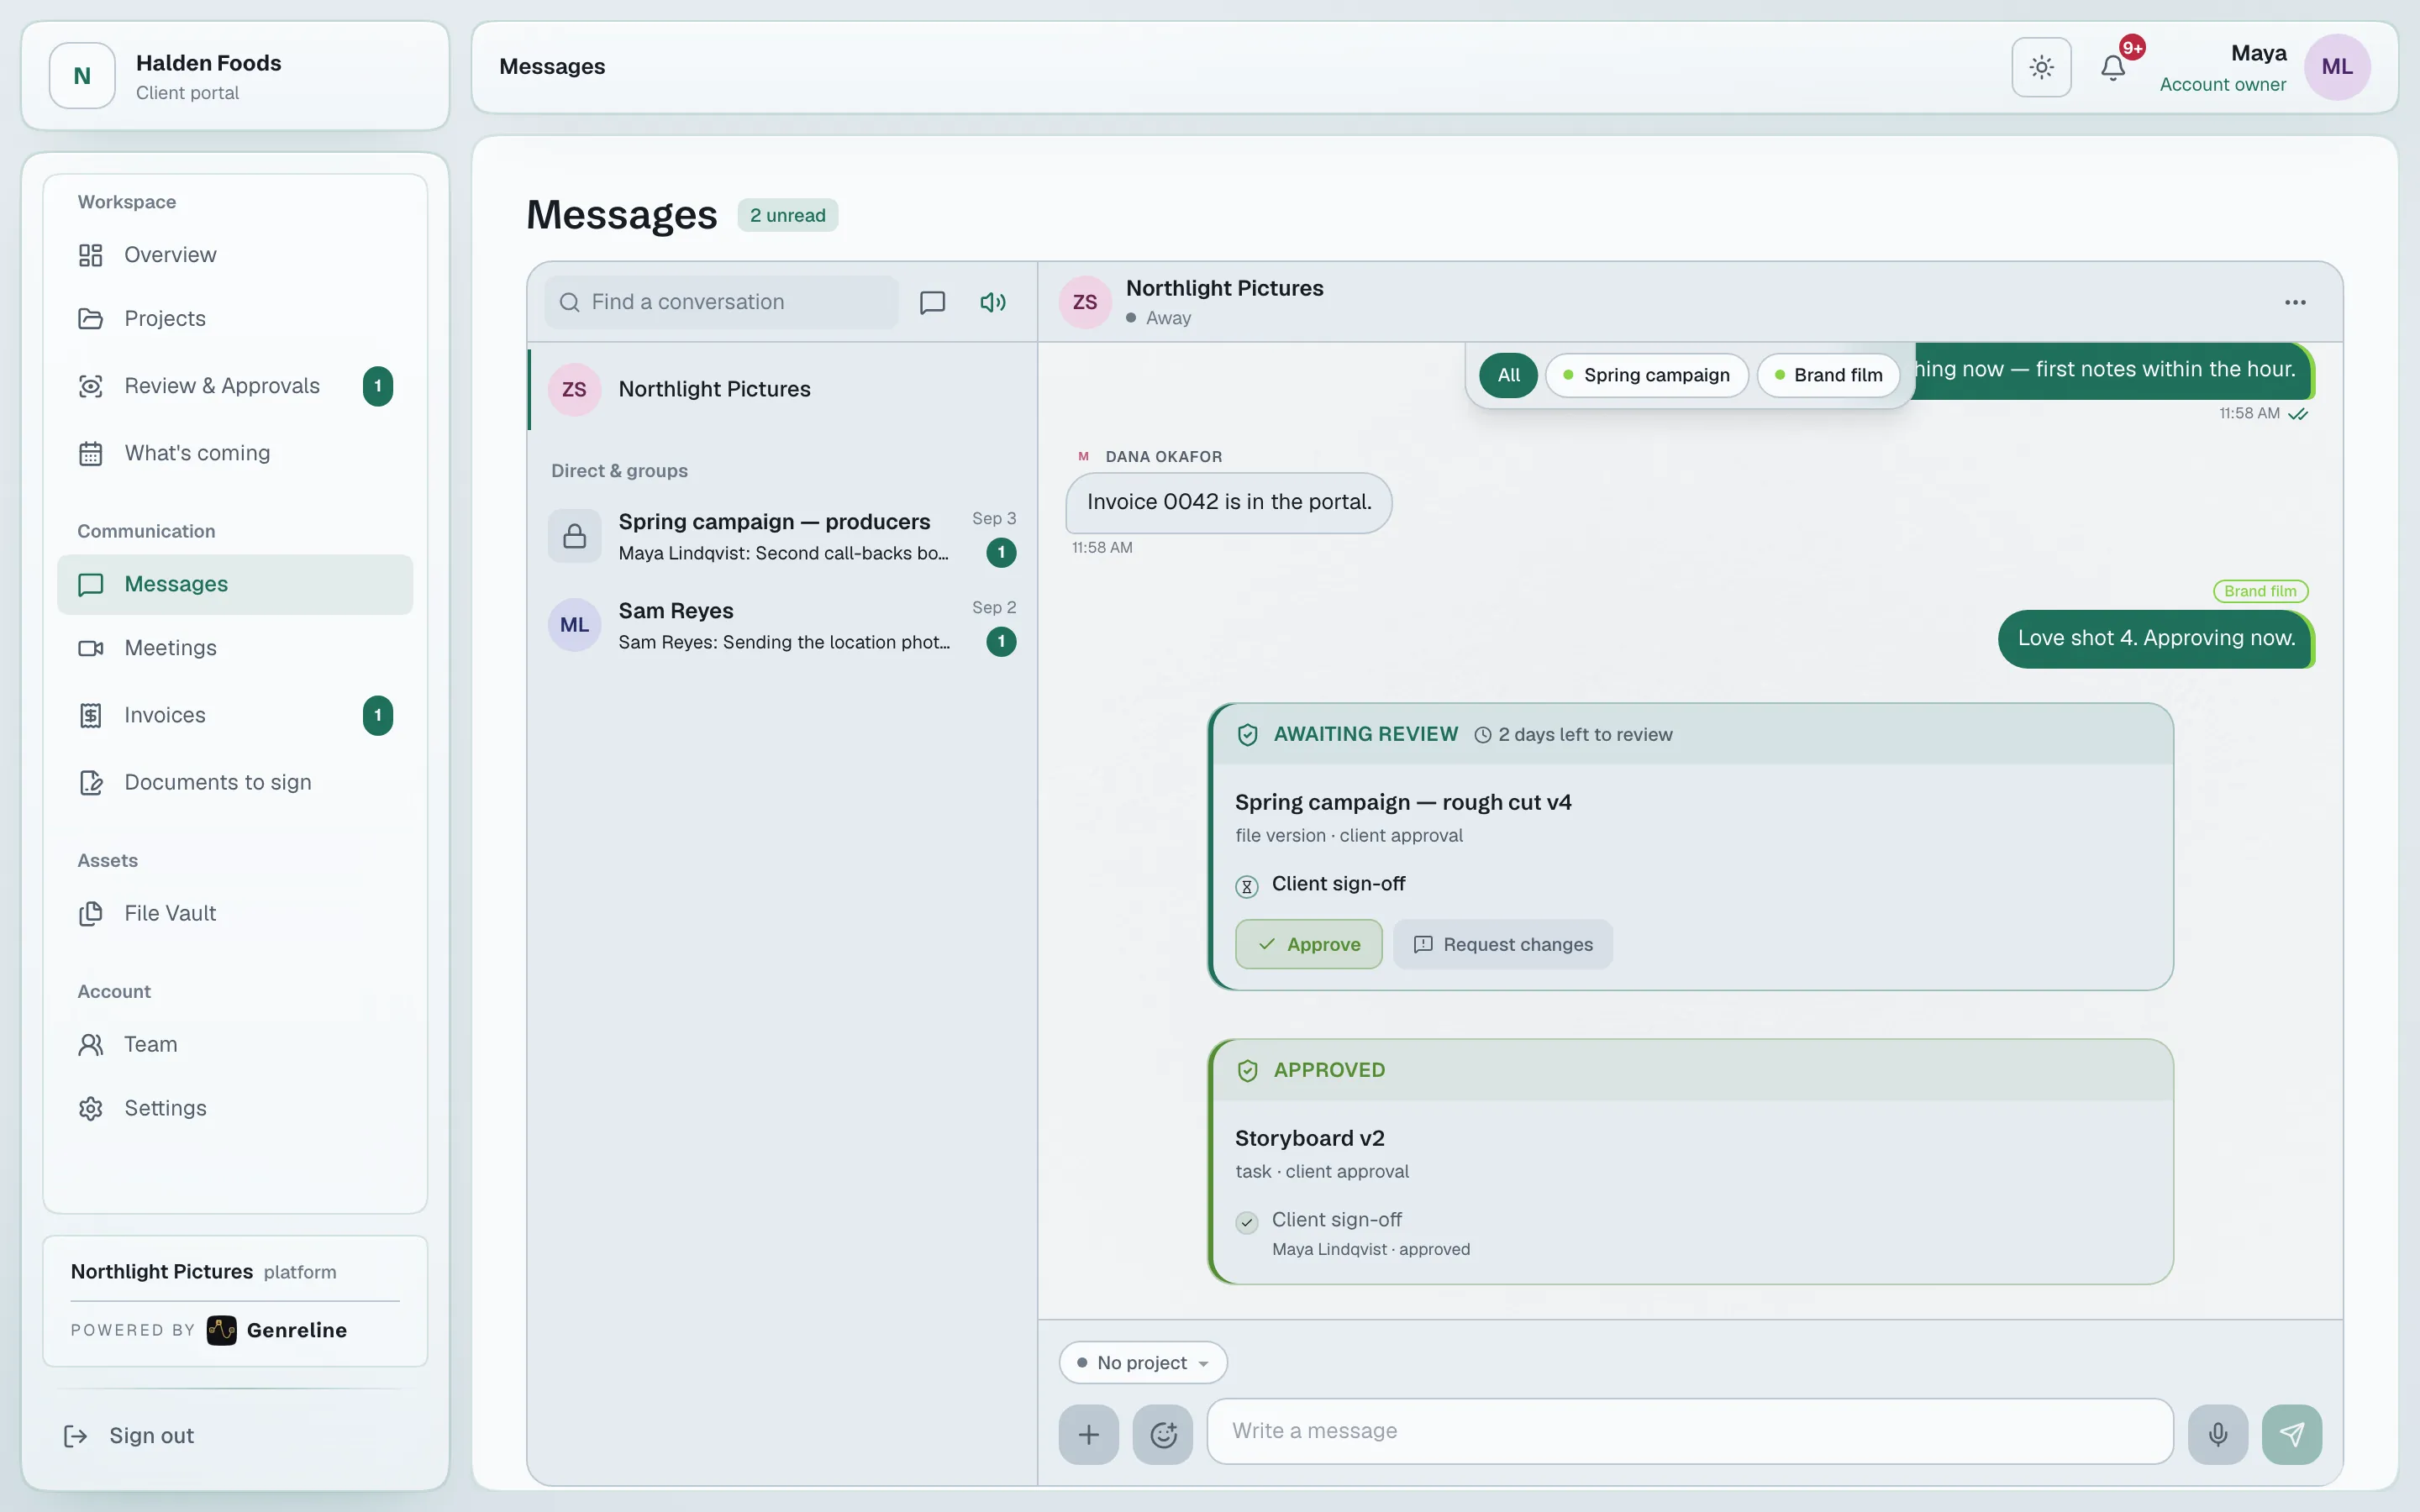The width and height of the screenshot is (2420, 1512).
Task: Open Settings in sidebar
Action: pos(235,1108)
